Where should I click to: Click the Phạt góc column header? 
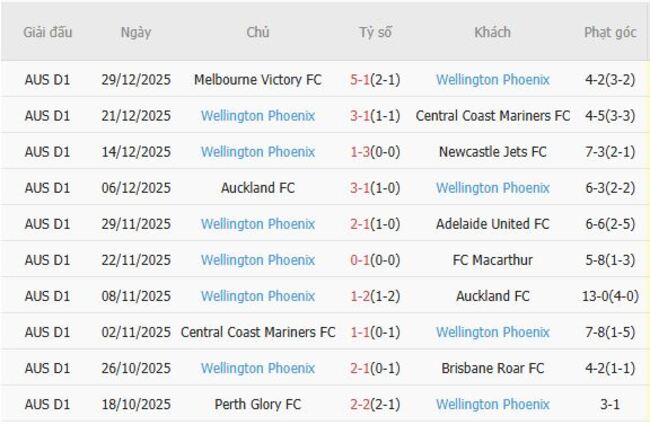pyautogui.click(x=610, y=32)
